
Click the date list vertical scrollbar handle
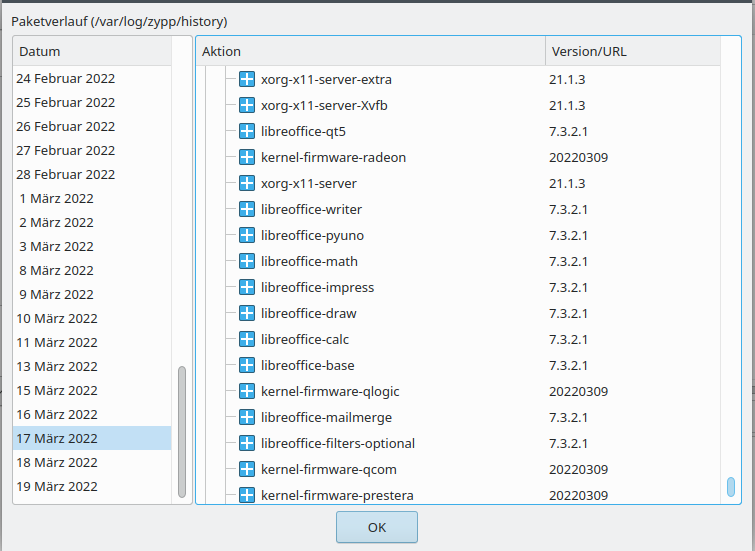click(182, 432)
